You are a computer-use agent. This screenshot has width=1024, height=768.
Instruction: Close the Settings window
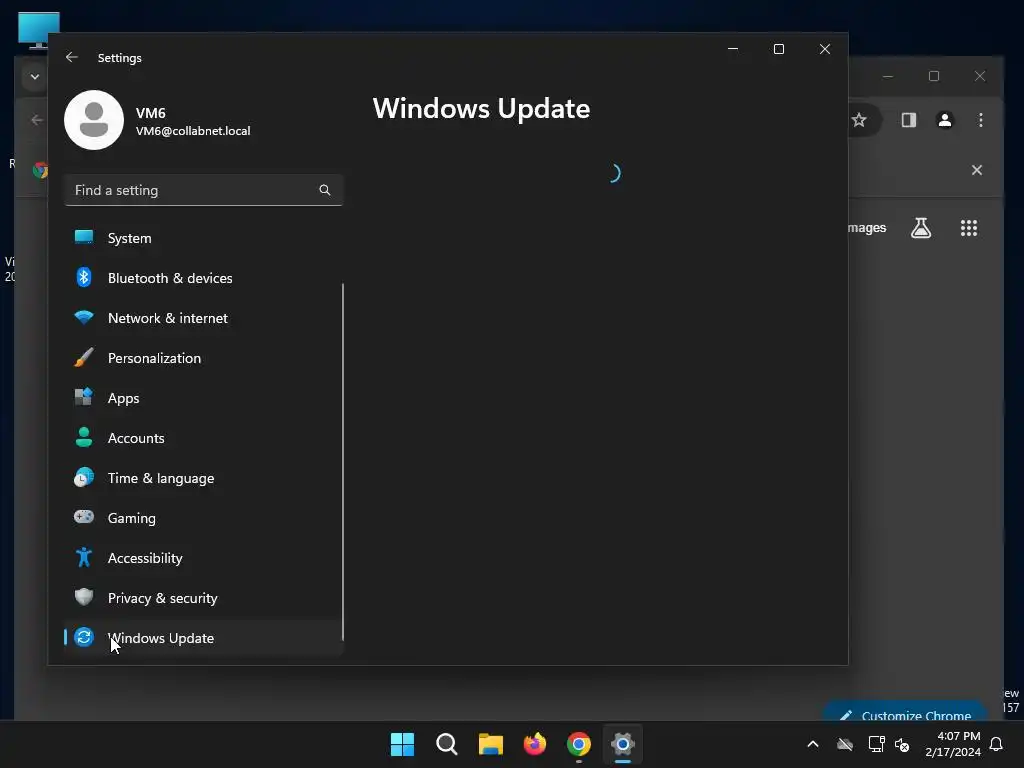click(825, 49)
